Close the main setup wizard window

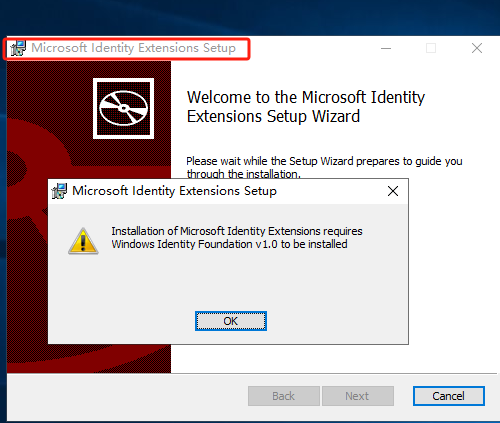pos(477,48)
